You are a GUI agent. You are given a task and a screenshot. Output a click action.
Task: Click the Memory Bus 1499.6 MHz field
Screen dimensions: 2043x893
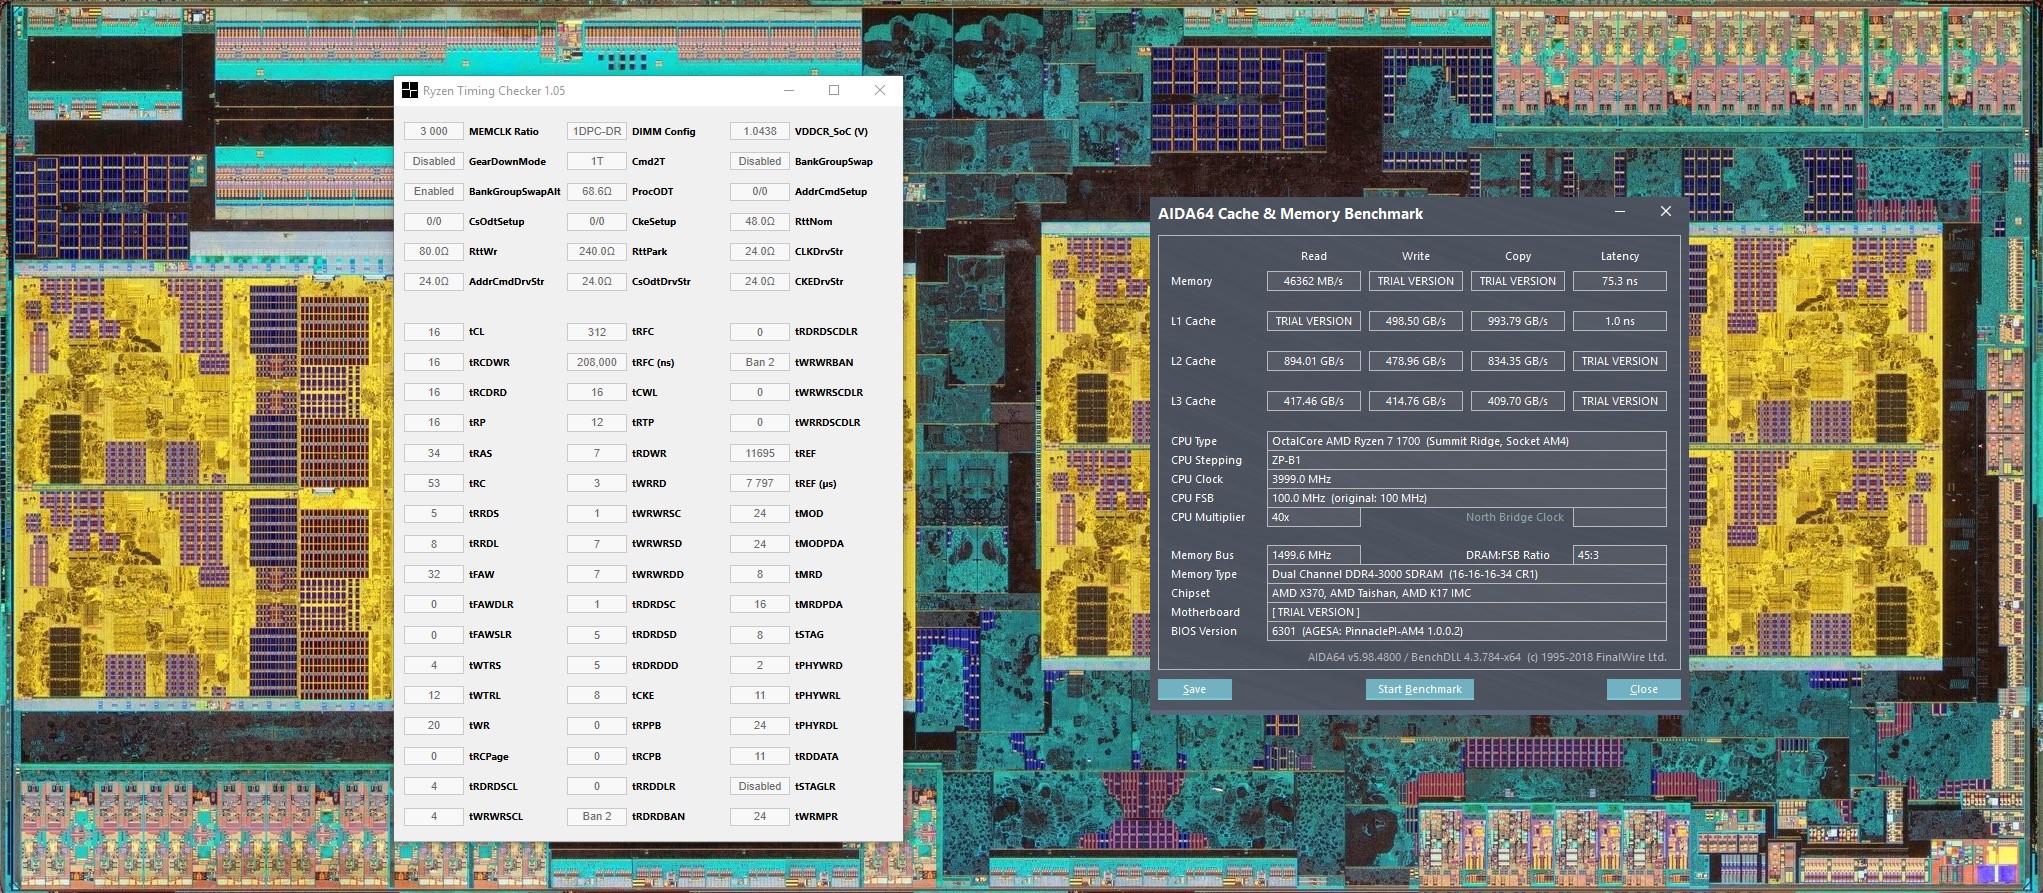coord(1313,555)
